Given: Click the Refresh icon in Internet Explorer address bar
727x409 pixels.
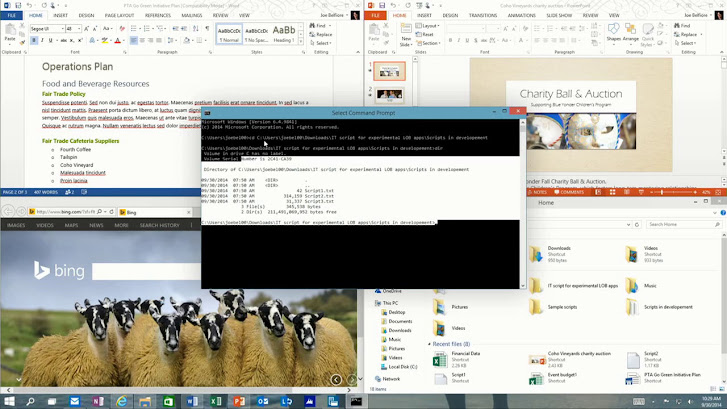Looking at the screenshot, I should [111, 212].
